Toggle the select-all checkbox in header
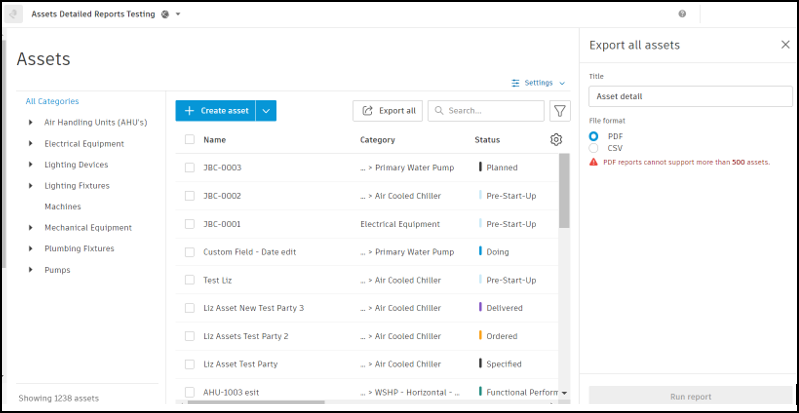Screen dimensions: 799x413 190,140
